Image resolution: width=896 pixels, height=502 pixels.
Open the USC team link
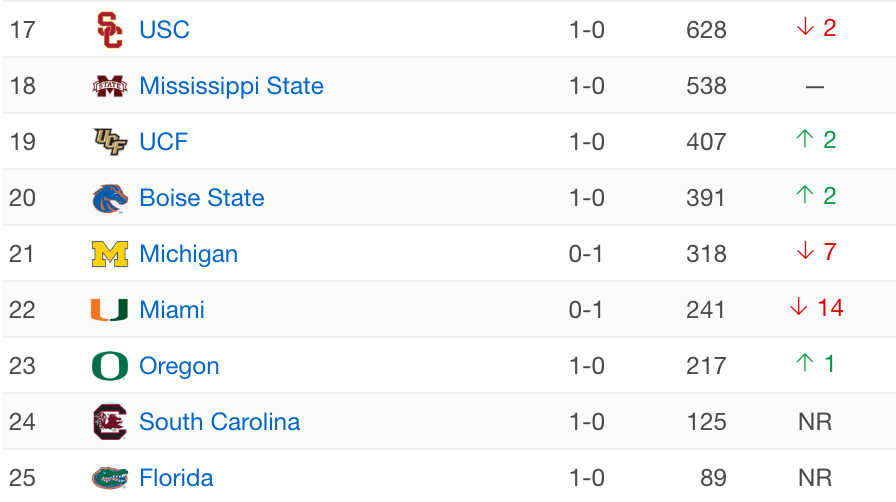coord(164,30)
